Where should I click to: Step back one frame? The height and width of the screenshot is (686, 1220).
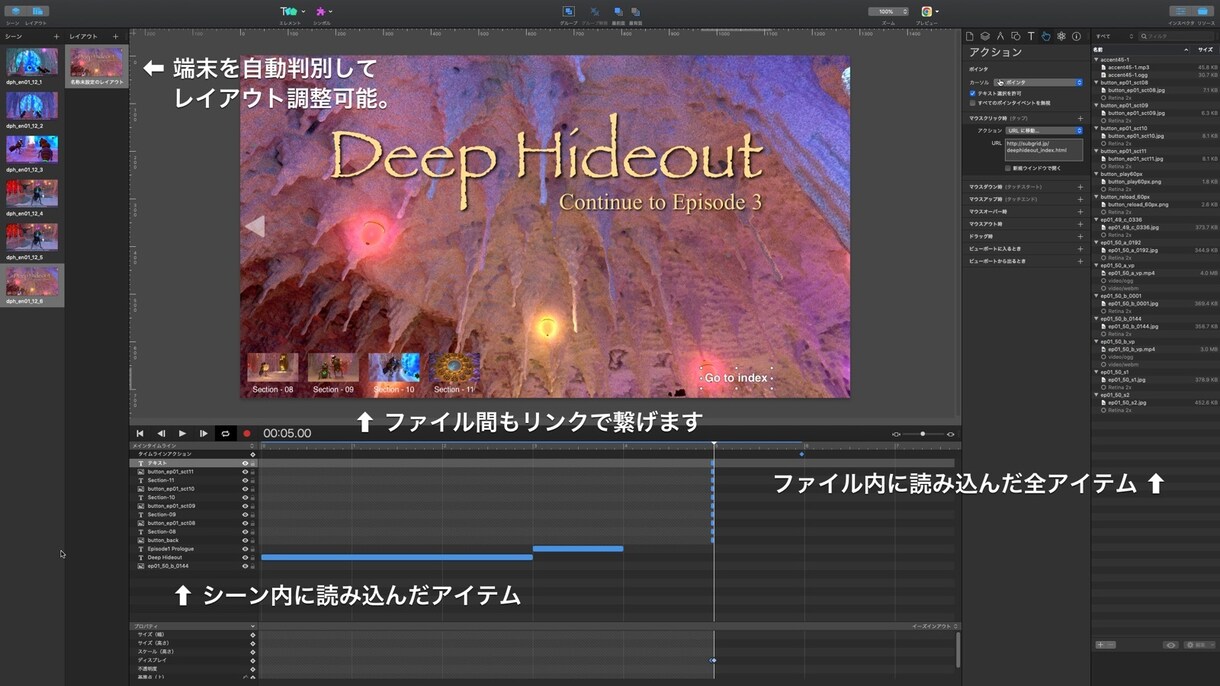(x=161, y=433)
